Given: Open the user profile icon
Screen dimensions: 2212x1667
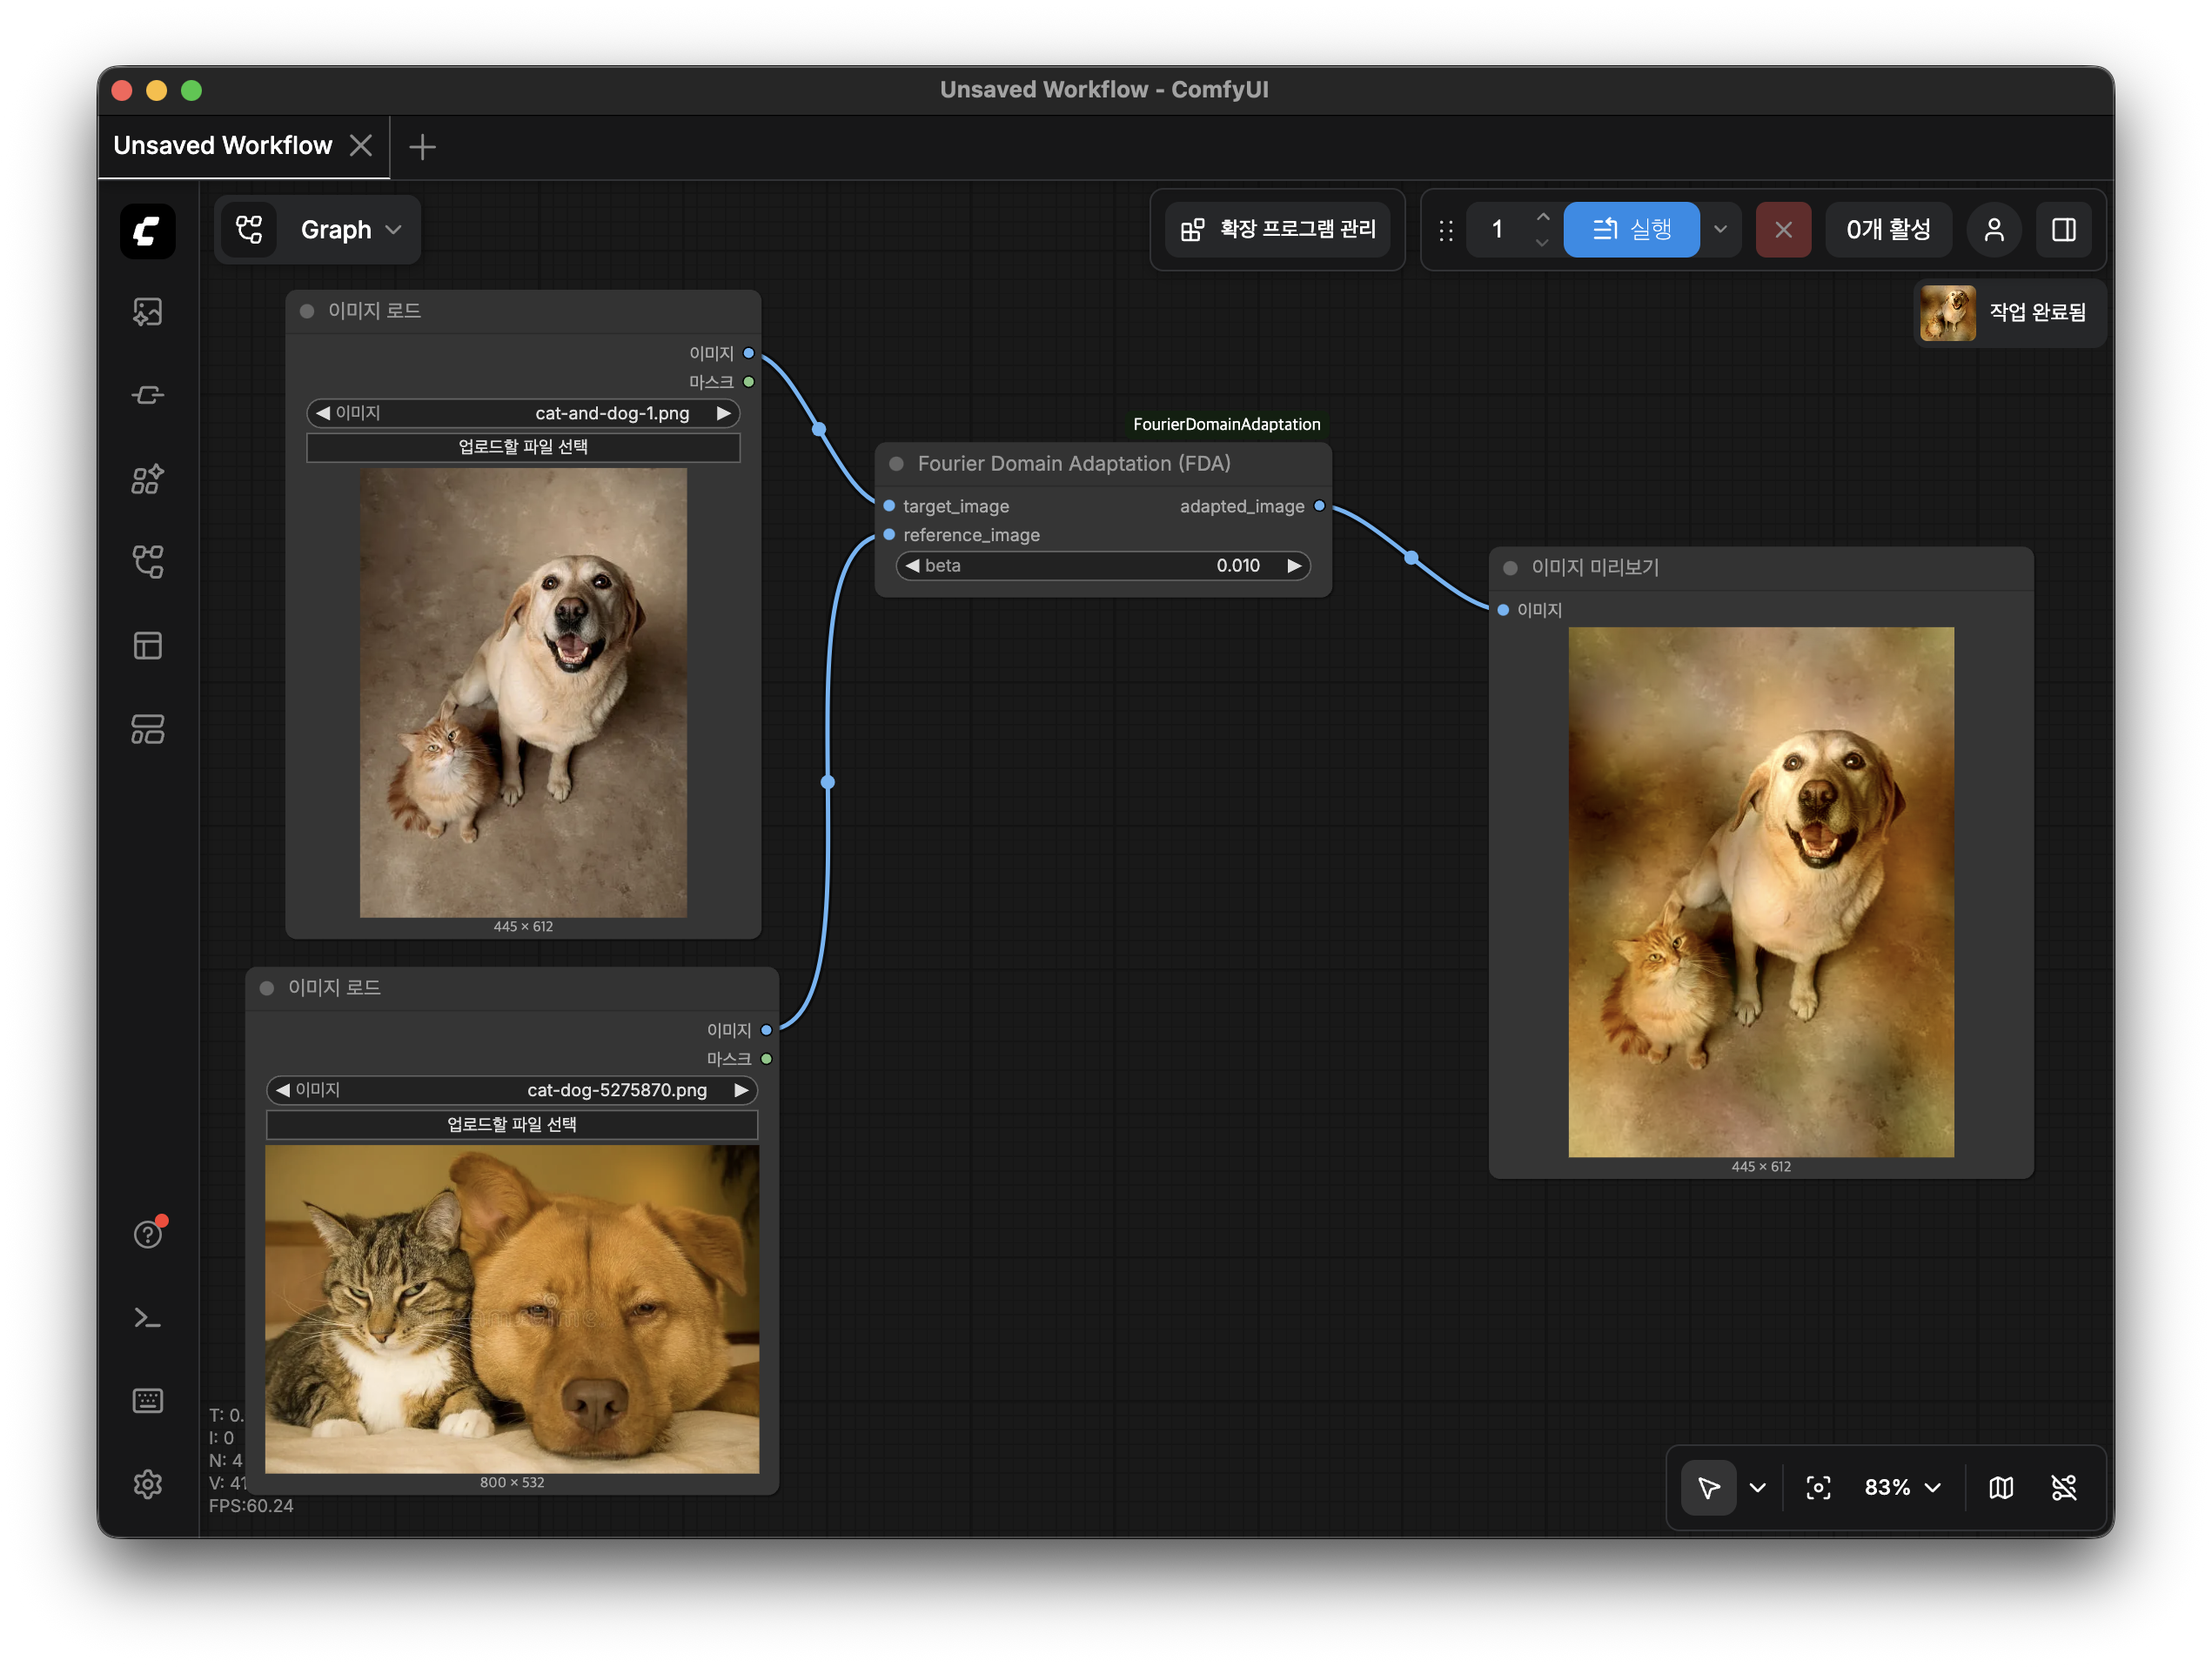Looking at the screenshot, I should [x=1994, y=230].
